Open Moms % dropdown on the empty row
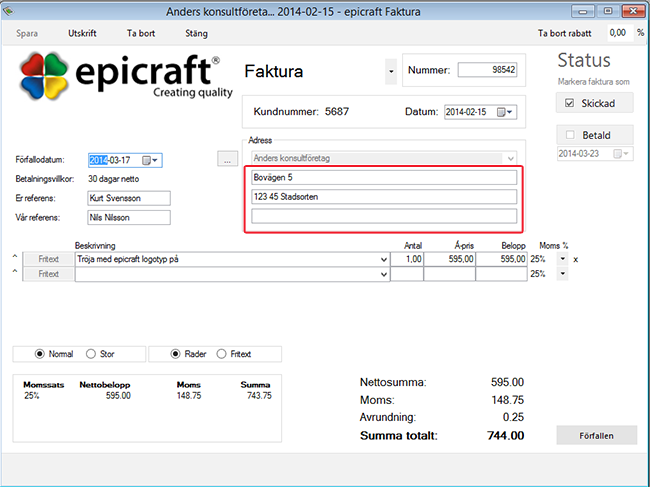The image size is (650, 487). [x=563, y=274]
